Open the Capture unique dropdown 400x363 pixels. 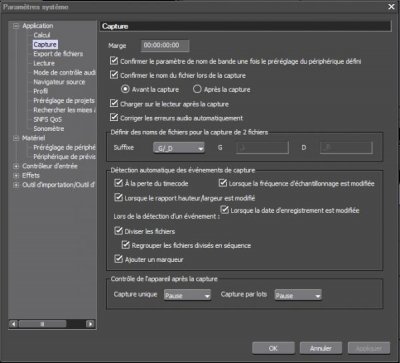coord(188,295)
